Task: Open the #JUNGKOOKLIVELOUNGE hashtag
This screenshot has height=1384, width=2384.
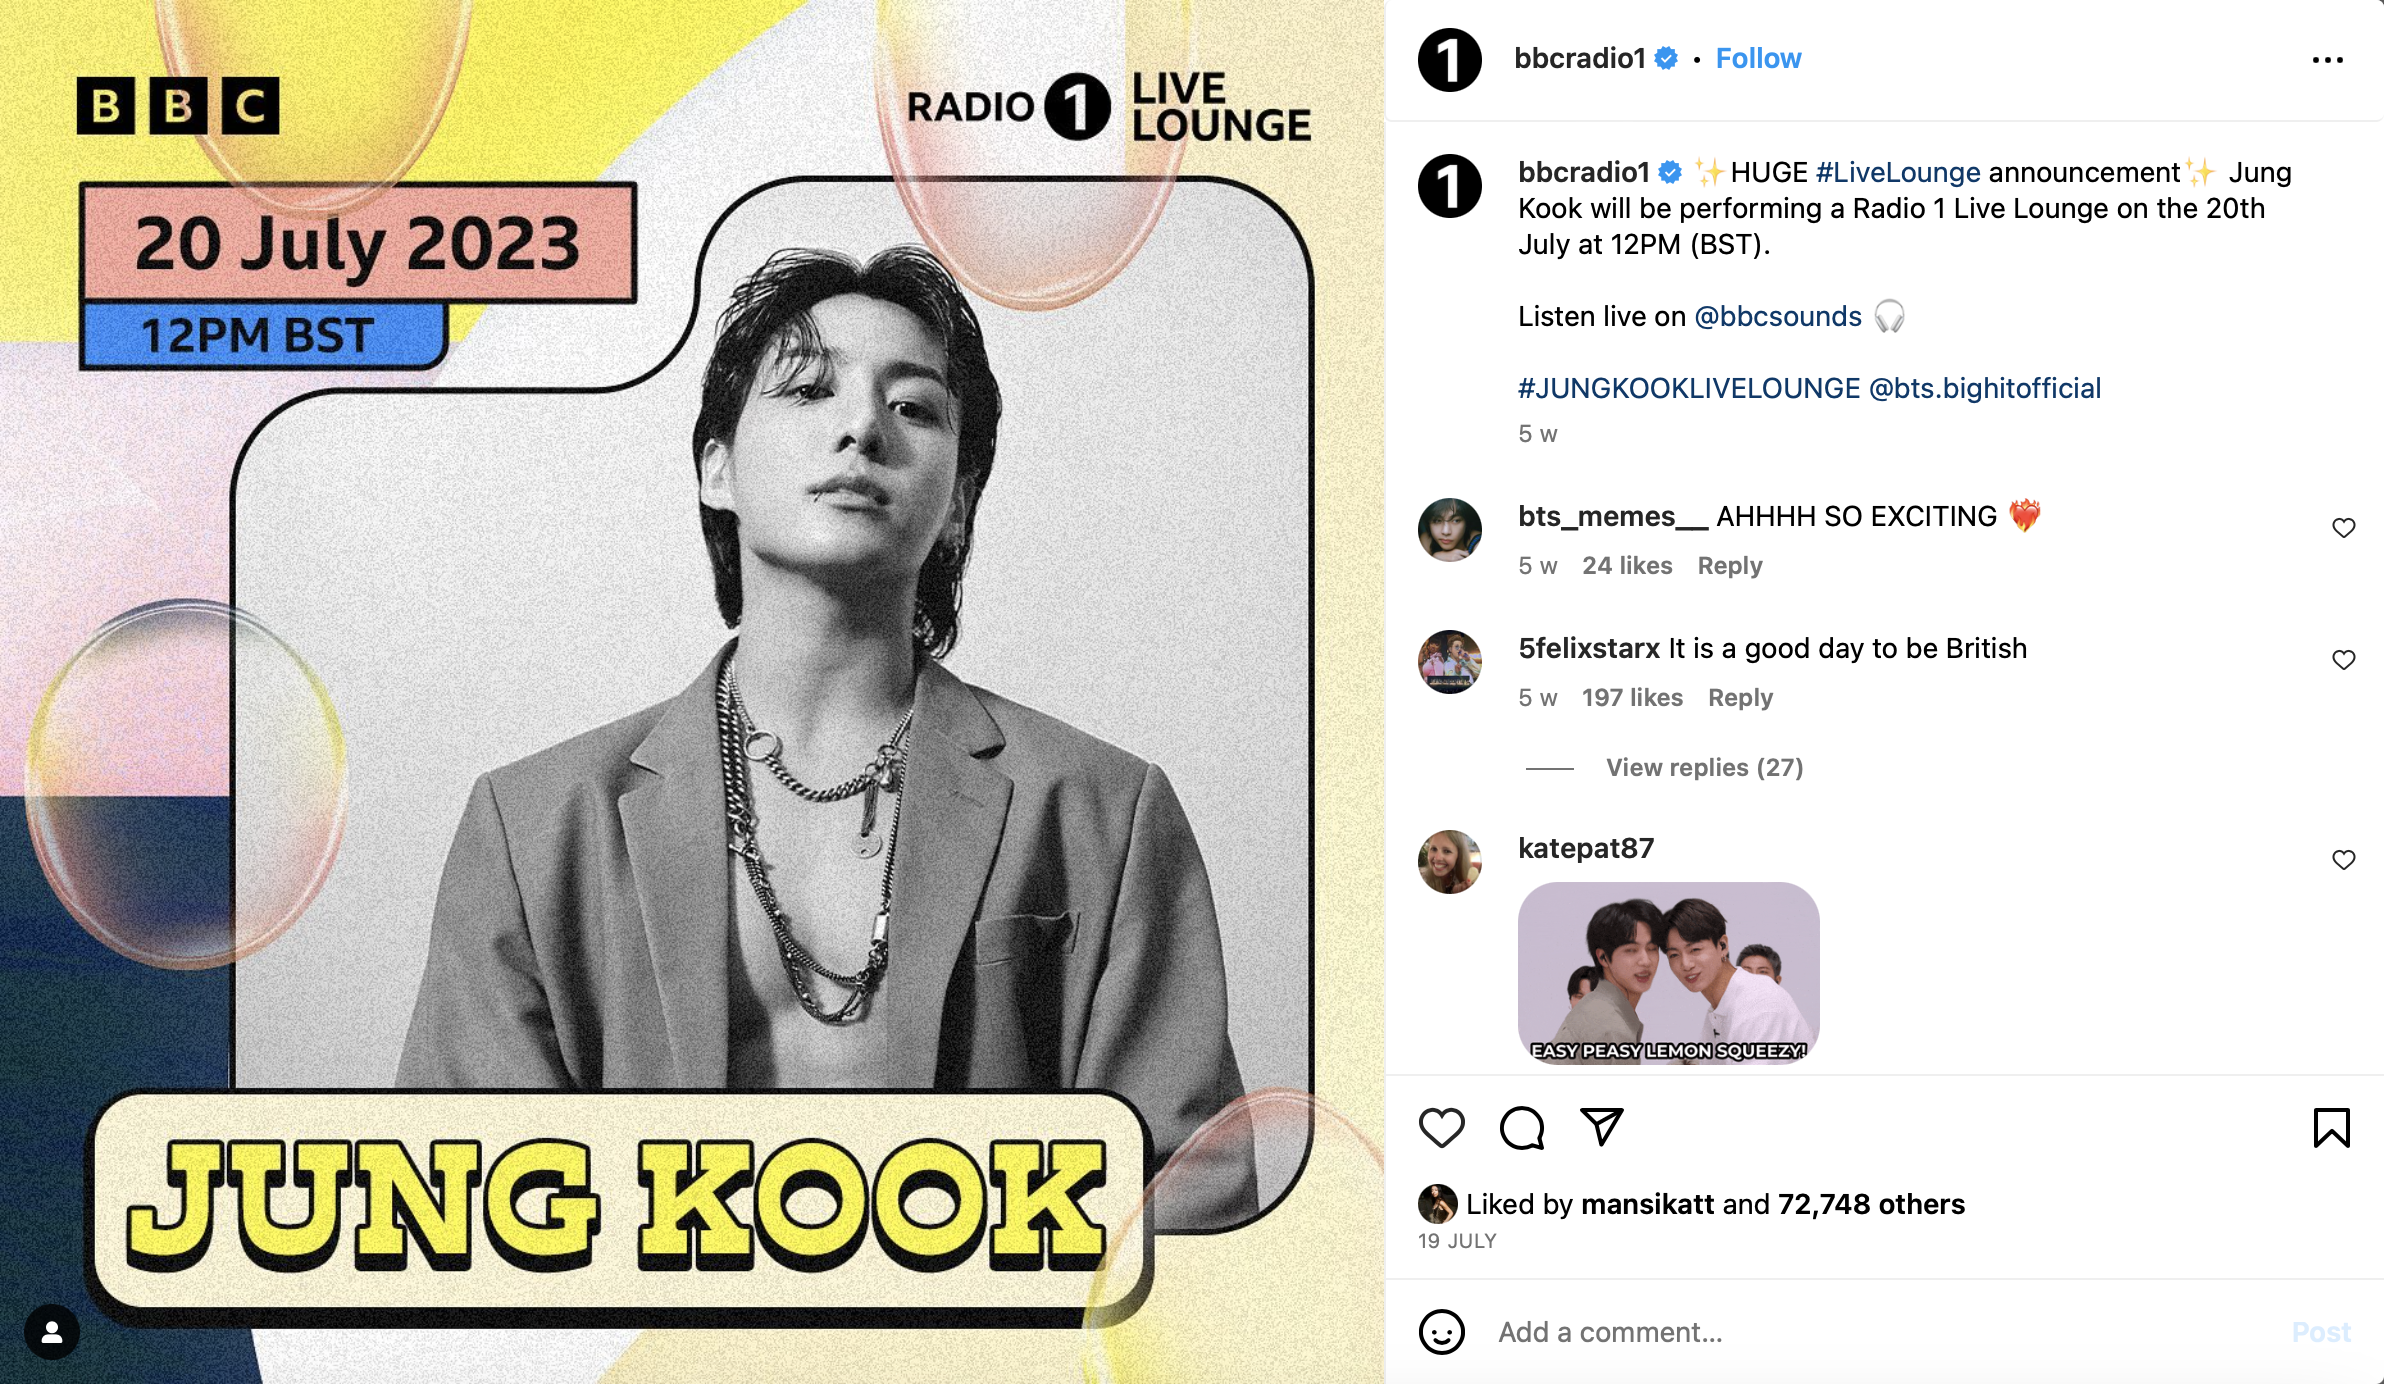Action: click(x=1689, y=389)
